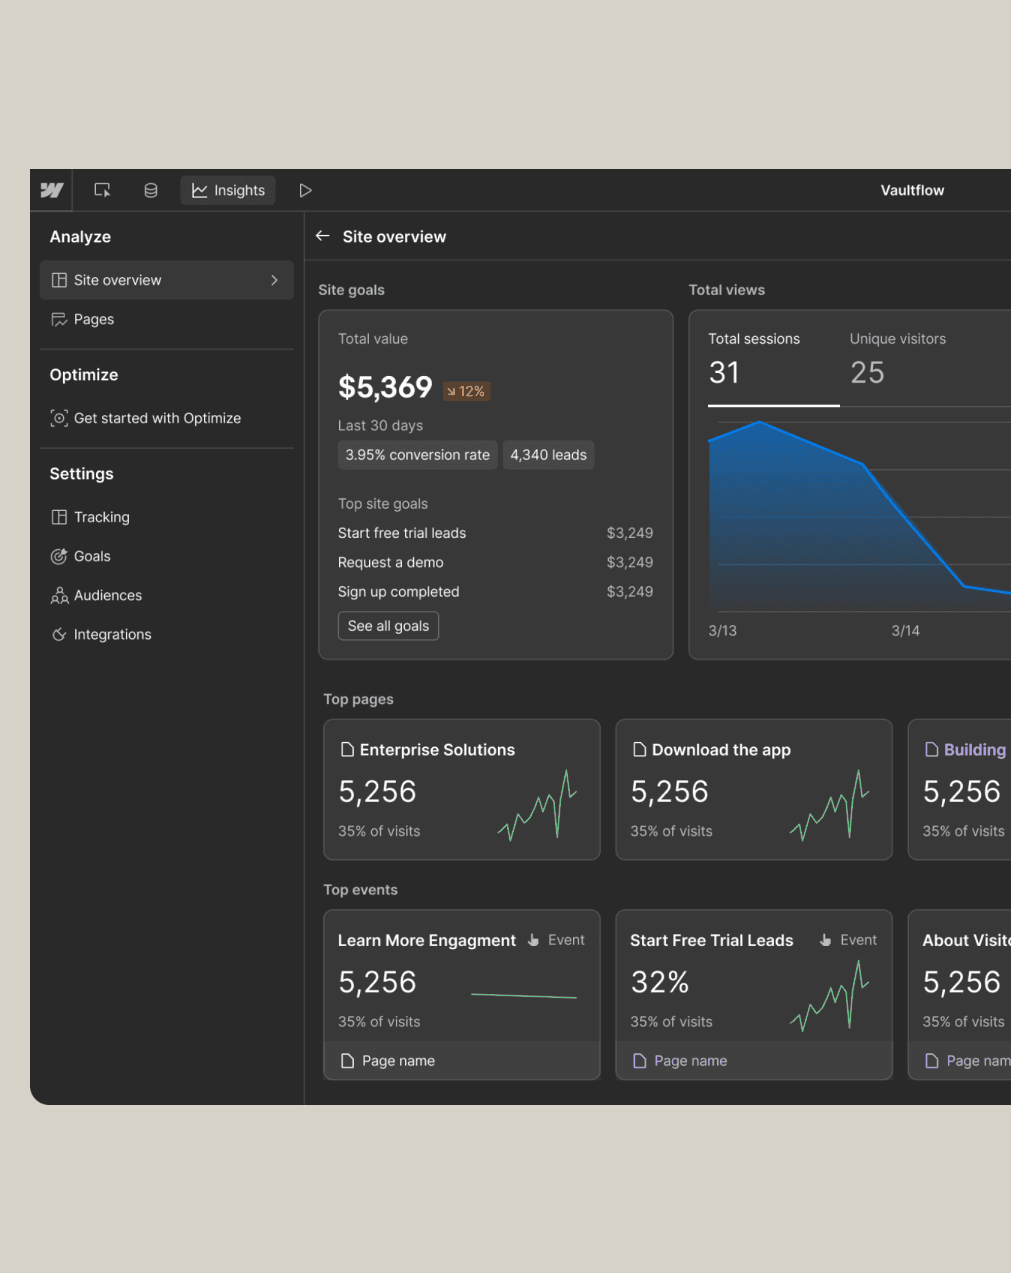1011x1273 pixels.
Task: Select Sign up completed goal row
Action: coord(495,592)
